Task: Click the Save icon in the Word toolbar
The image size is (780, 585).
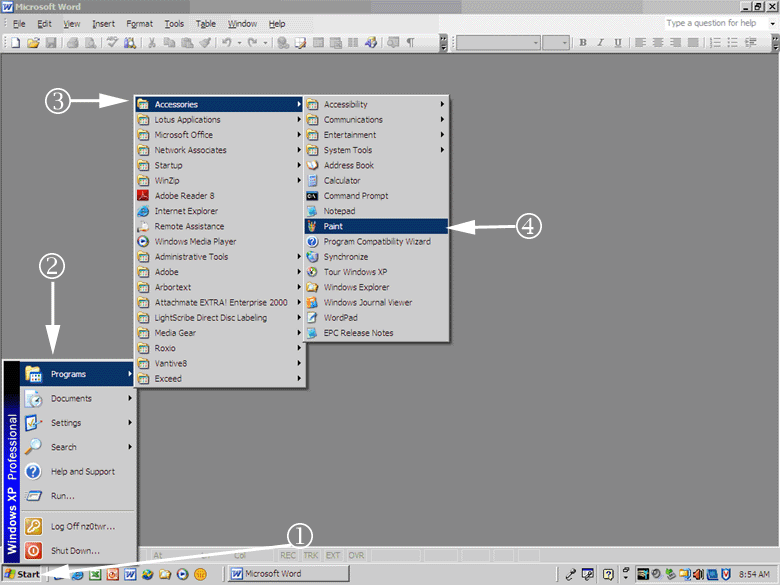Action: coord(50,43)
